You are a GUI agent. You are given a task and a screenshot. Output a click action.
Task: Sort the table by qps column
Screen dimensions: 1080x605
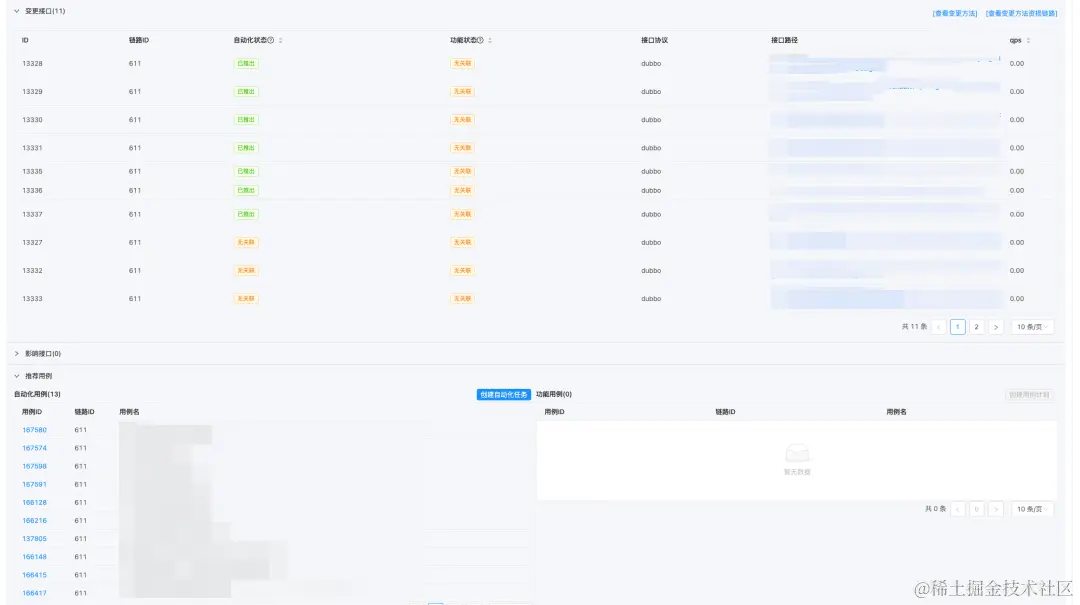pos(1028,41)
